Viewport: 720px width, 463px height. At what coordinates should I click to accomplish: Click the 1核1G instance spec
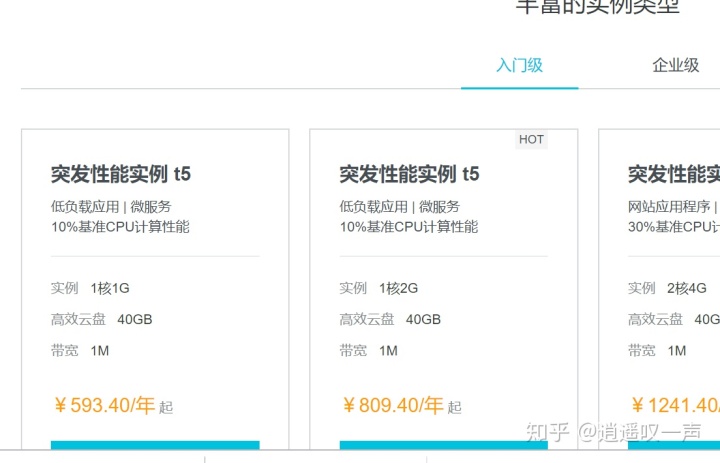click(110, 288)
